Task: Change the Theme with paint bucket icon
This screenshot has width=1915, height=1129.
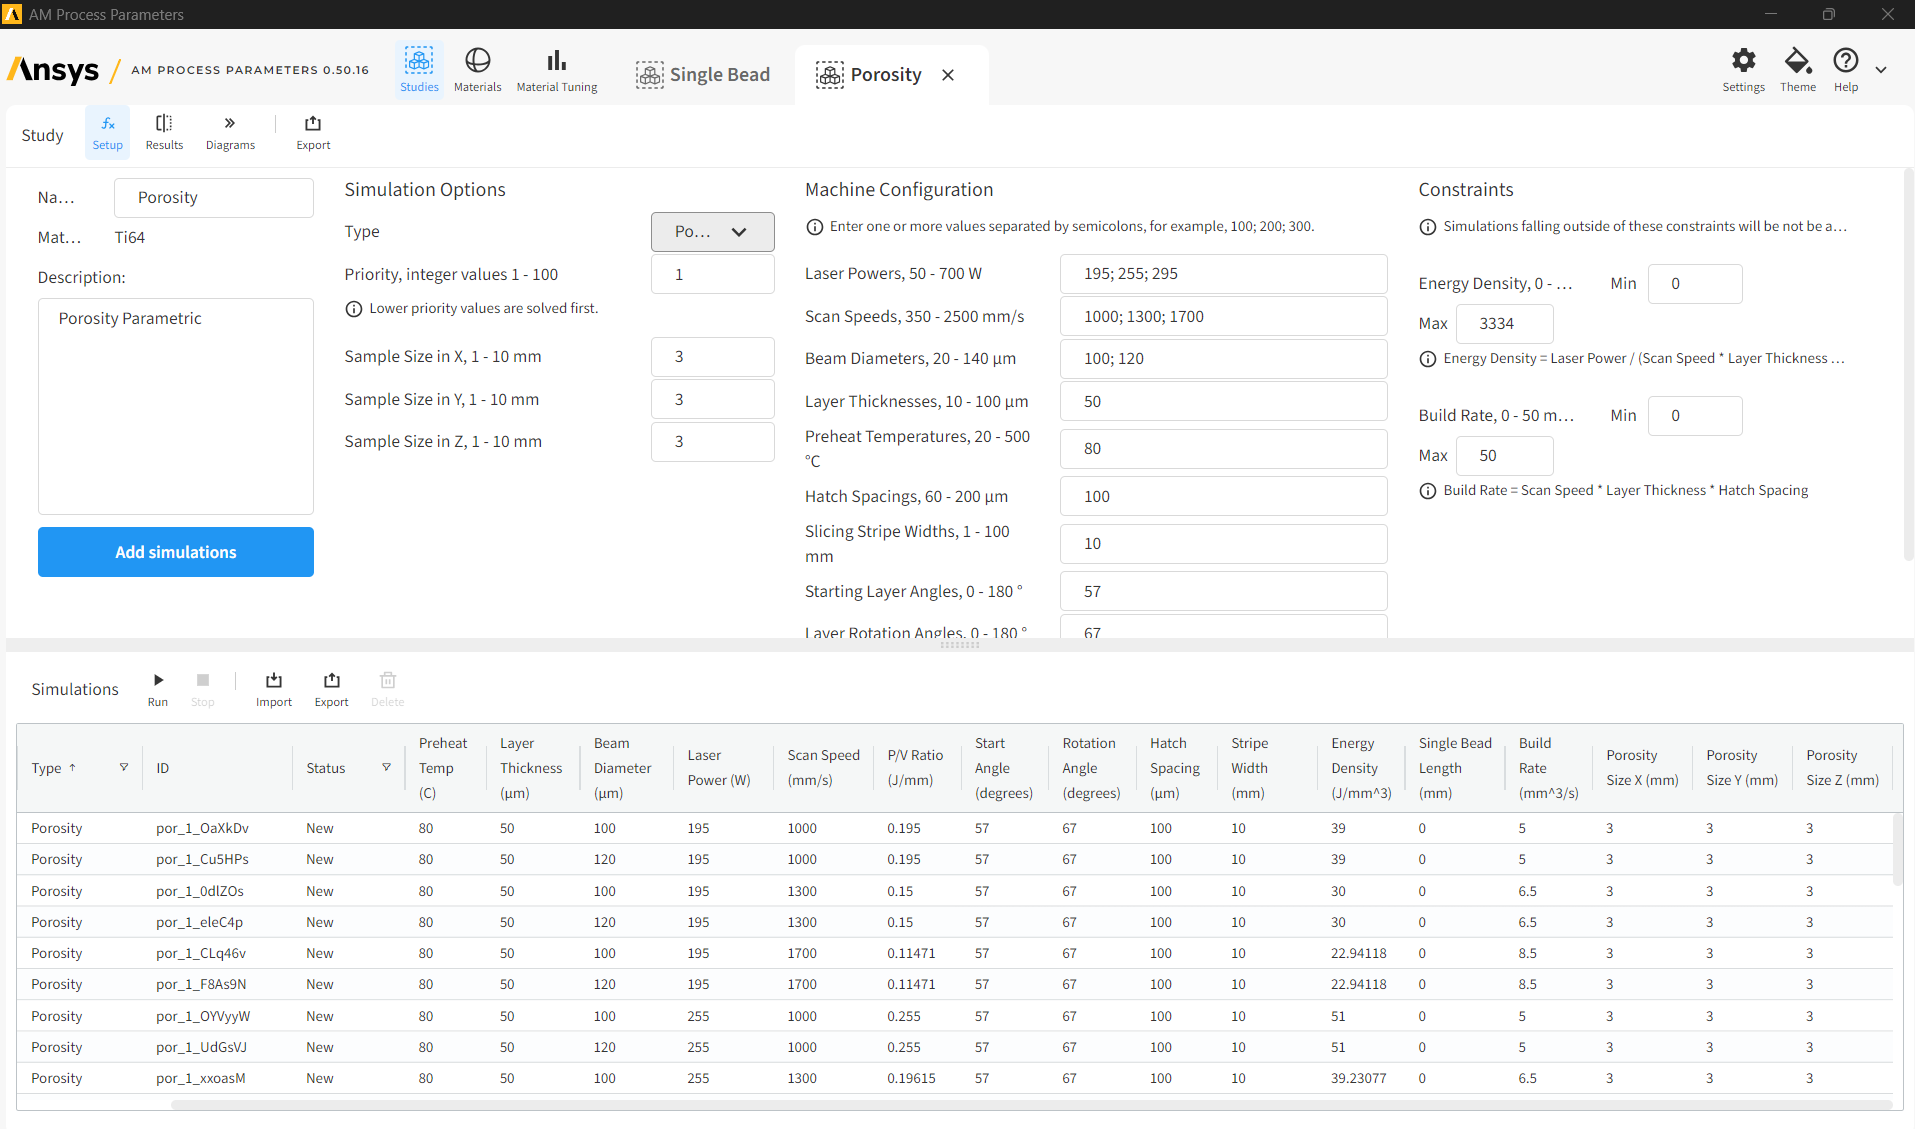Action: pos(1797,69)
